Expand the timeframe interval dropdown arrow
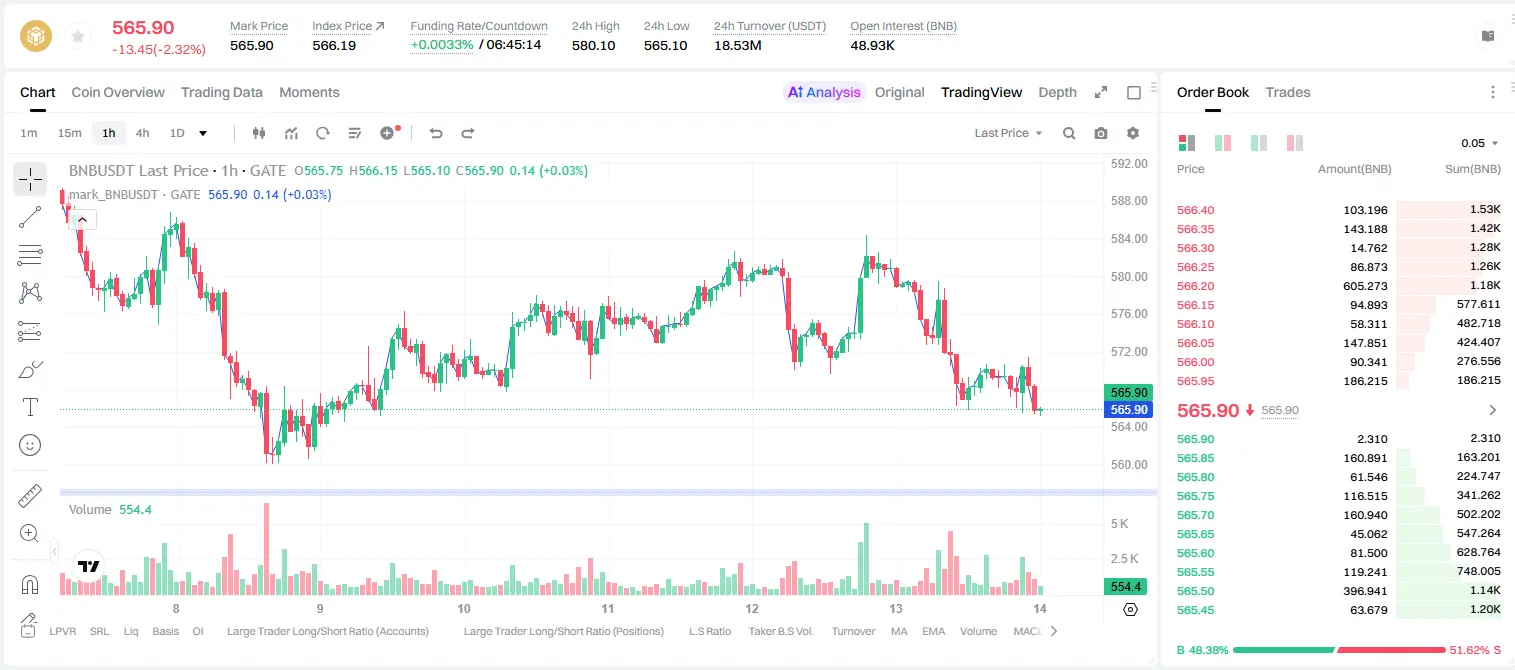 tap(203, 133)
